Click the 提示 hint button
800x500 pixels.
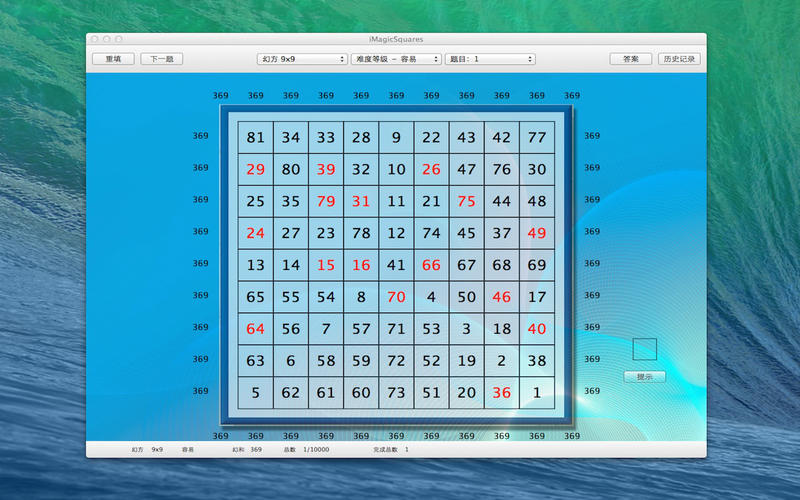[x=645, y=377]
